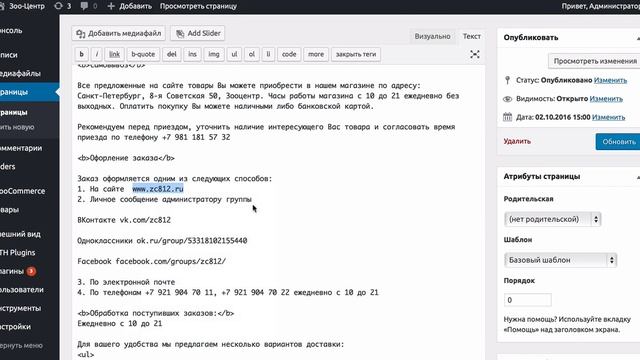Toggle distraction-free fullscreen editor icon
The width and height of the screenshot is (640, 360).
point(475,54)
